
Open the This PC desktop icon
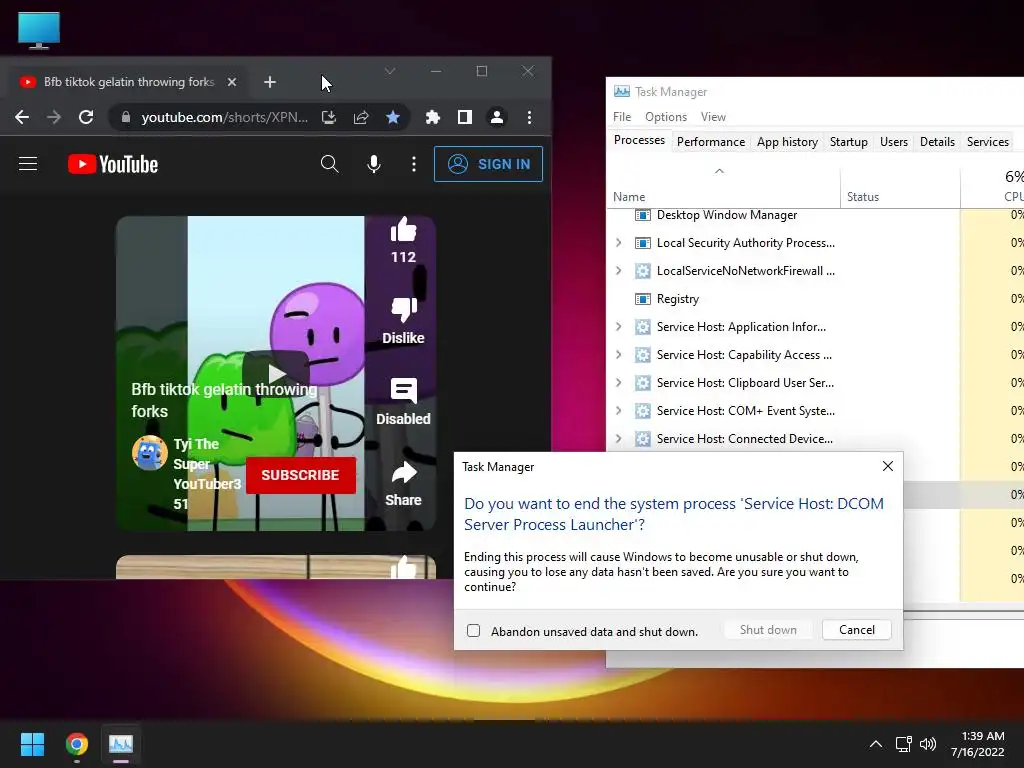point(39,30)
